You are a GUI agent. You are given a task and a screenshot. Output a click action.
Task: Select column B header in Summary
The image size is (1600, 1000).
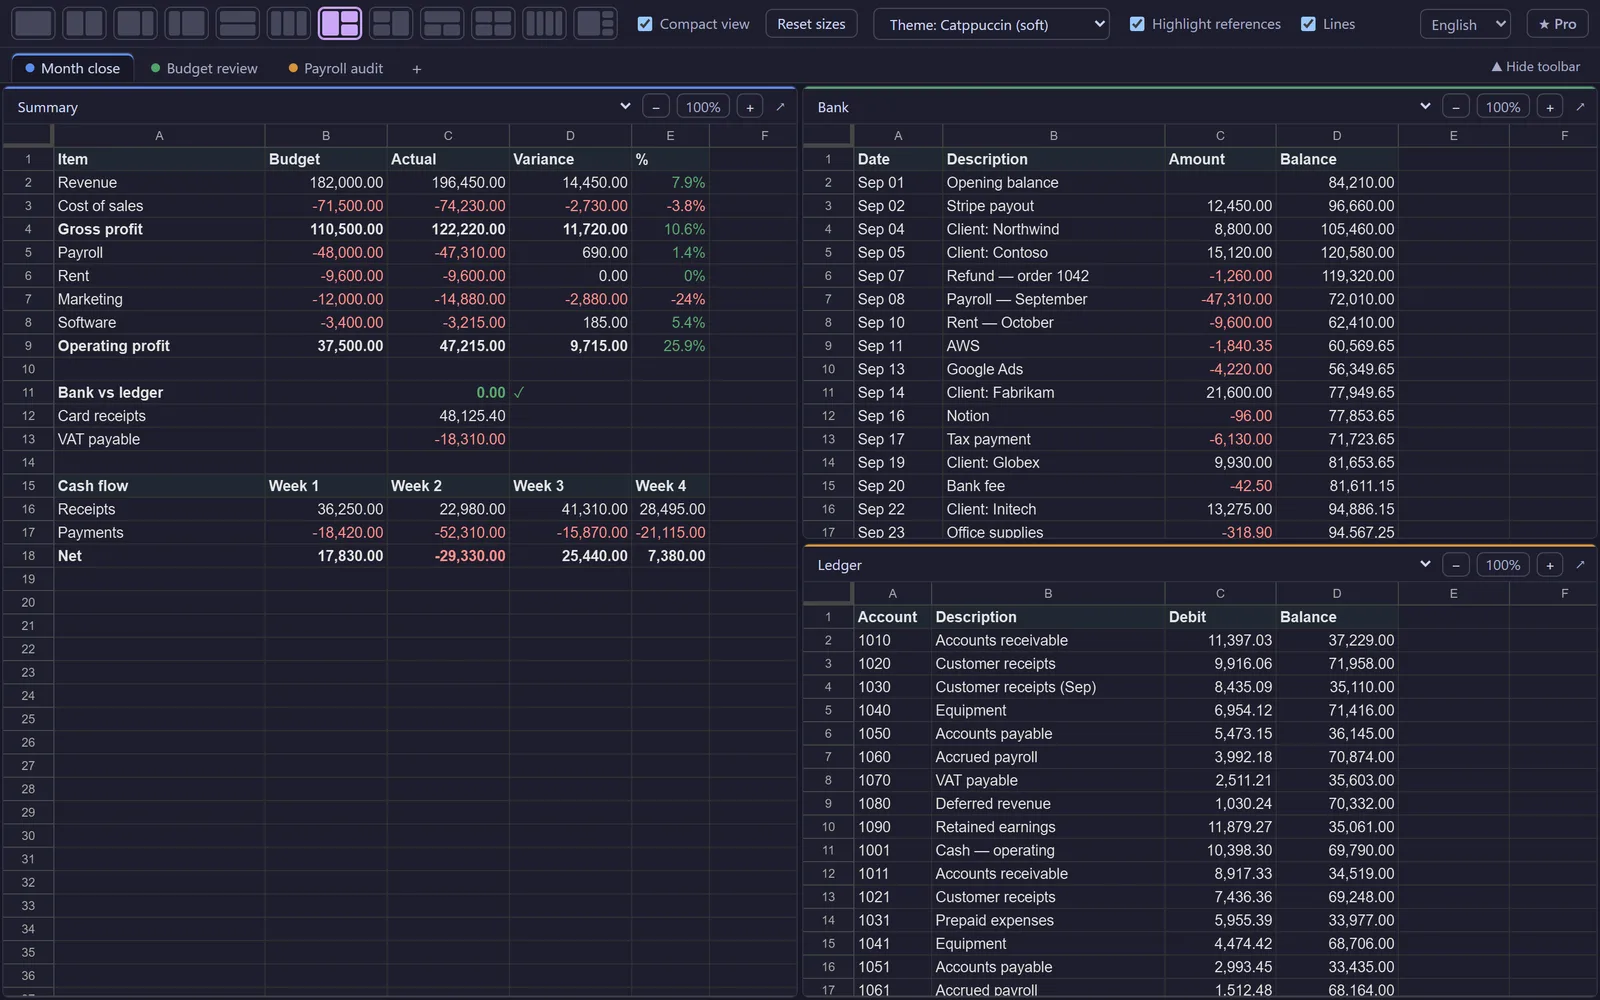coord(326,136)
